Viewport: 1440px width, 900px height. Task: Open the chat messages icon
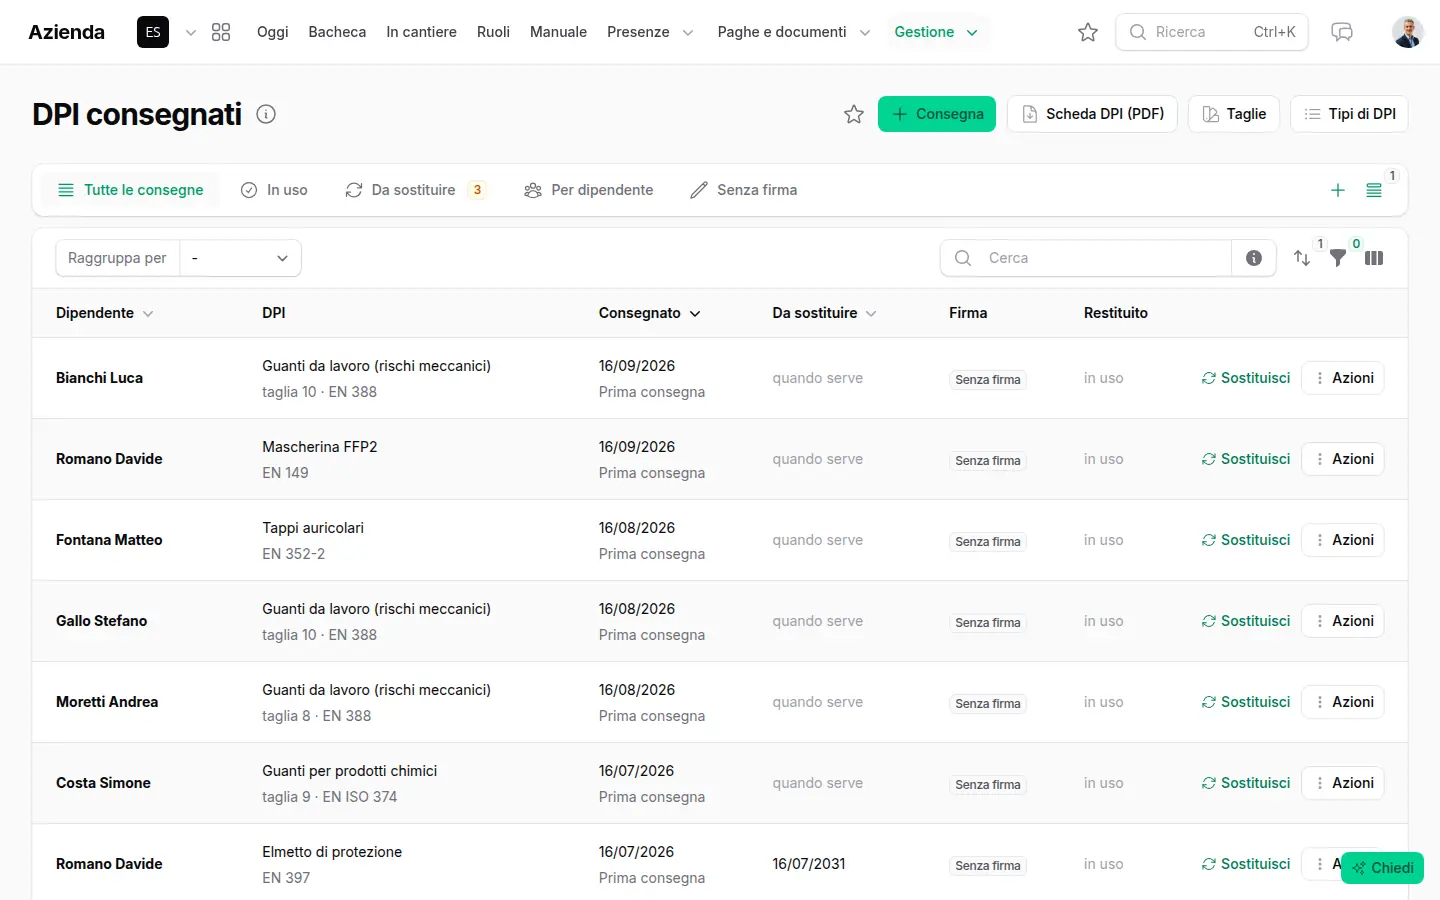coord(1342,32)
